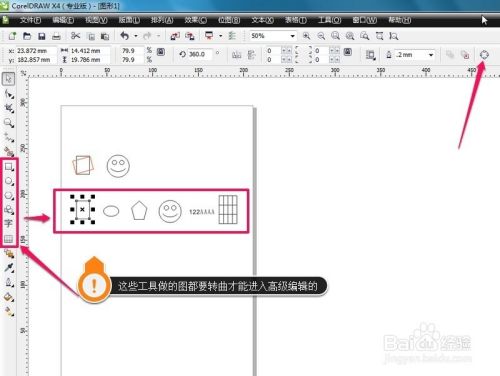Open the 窗口(W) menu
The height and width of the screenshot is (376, 500).
coord(365,20)
